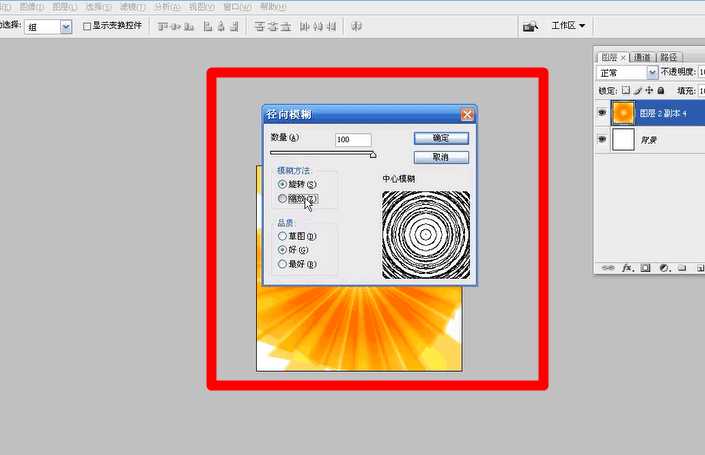The height and width of the screenshot is (455, 705).
Task: Open the 组 auto-select dropdown
Action: [x=66, y=27]
